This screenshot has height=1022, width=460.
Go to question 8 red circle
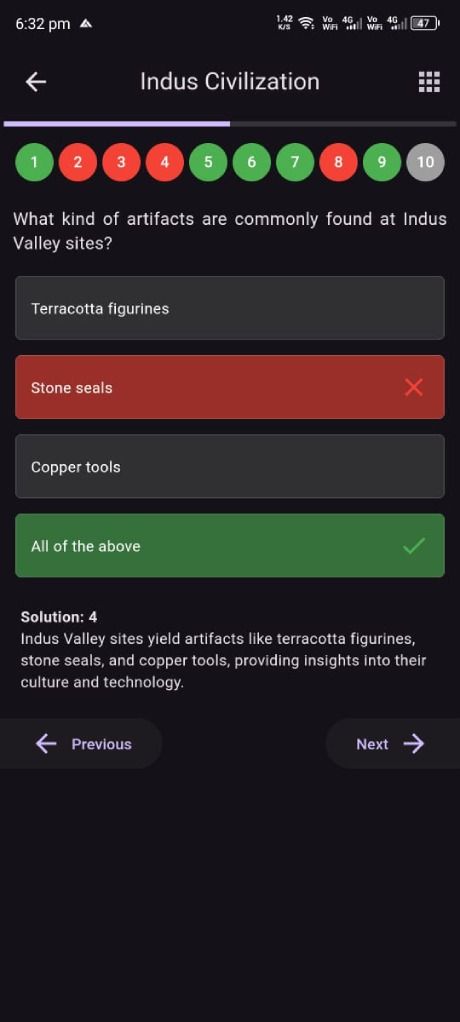point(338,162)
